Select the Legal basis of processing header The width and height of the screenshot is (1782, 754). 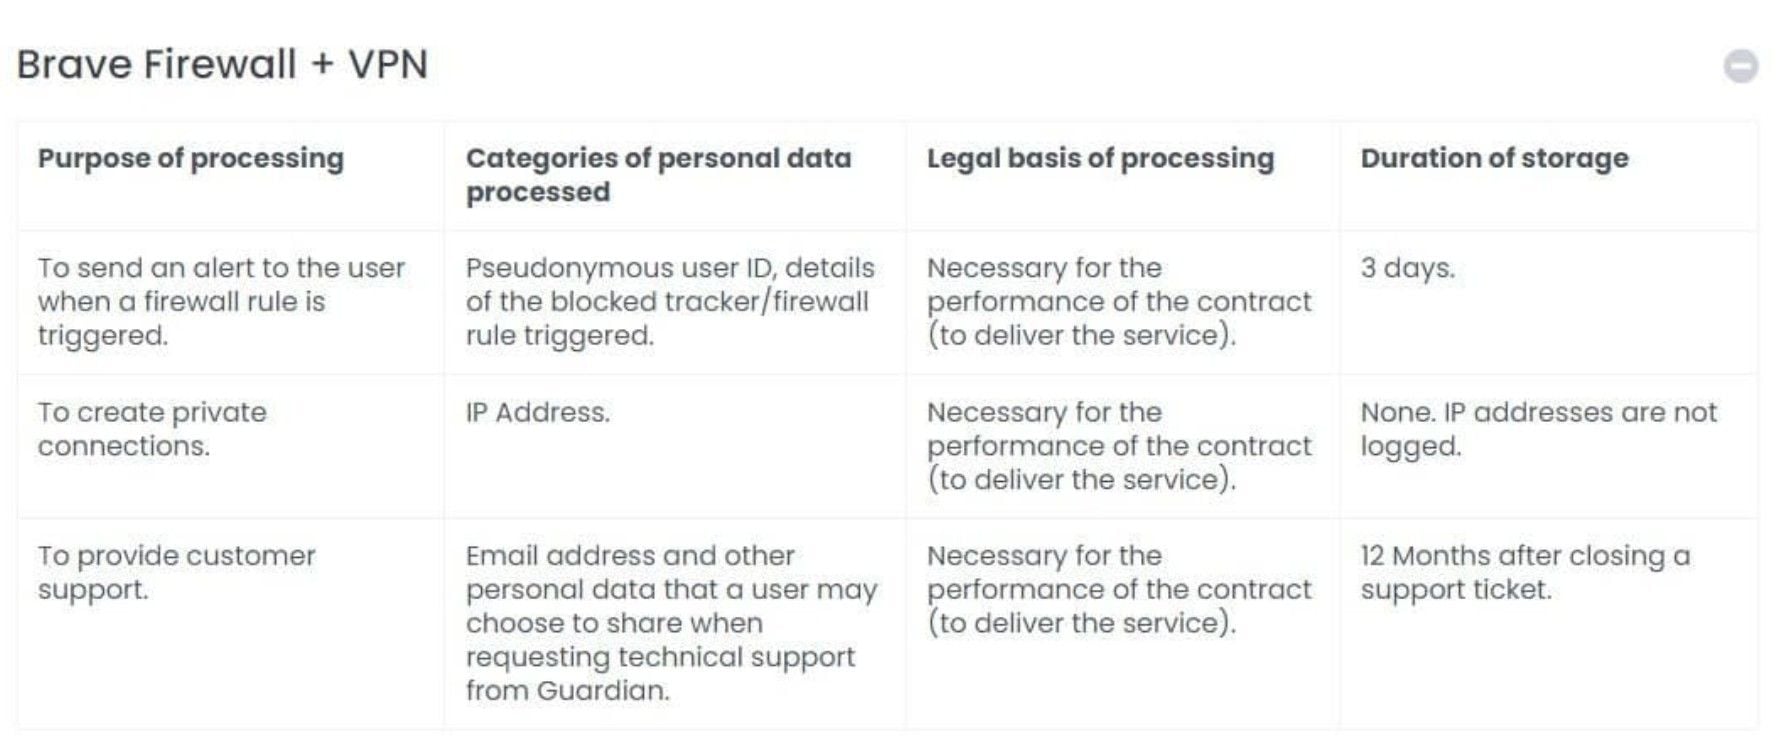pyautogui.click(x=1100, y=158)
